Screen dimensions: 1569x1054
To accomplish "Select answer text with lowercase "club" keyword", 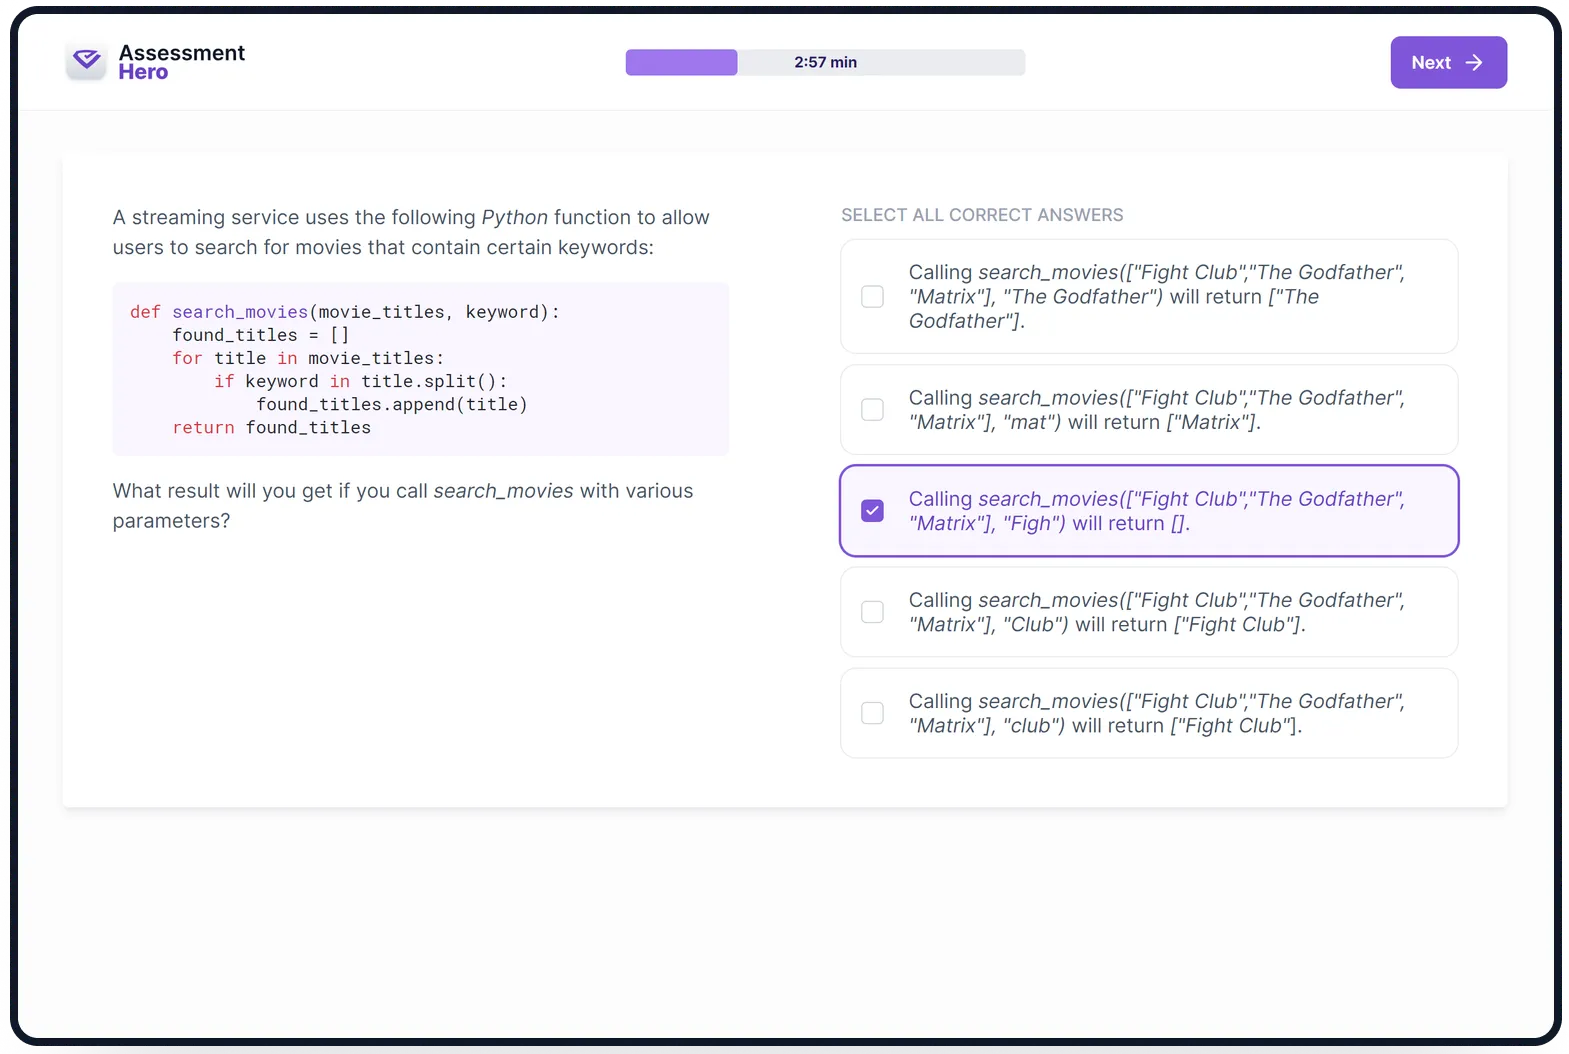I will (1157, 713).
